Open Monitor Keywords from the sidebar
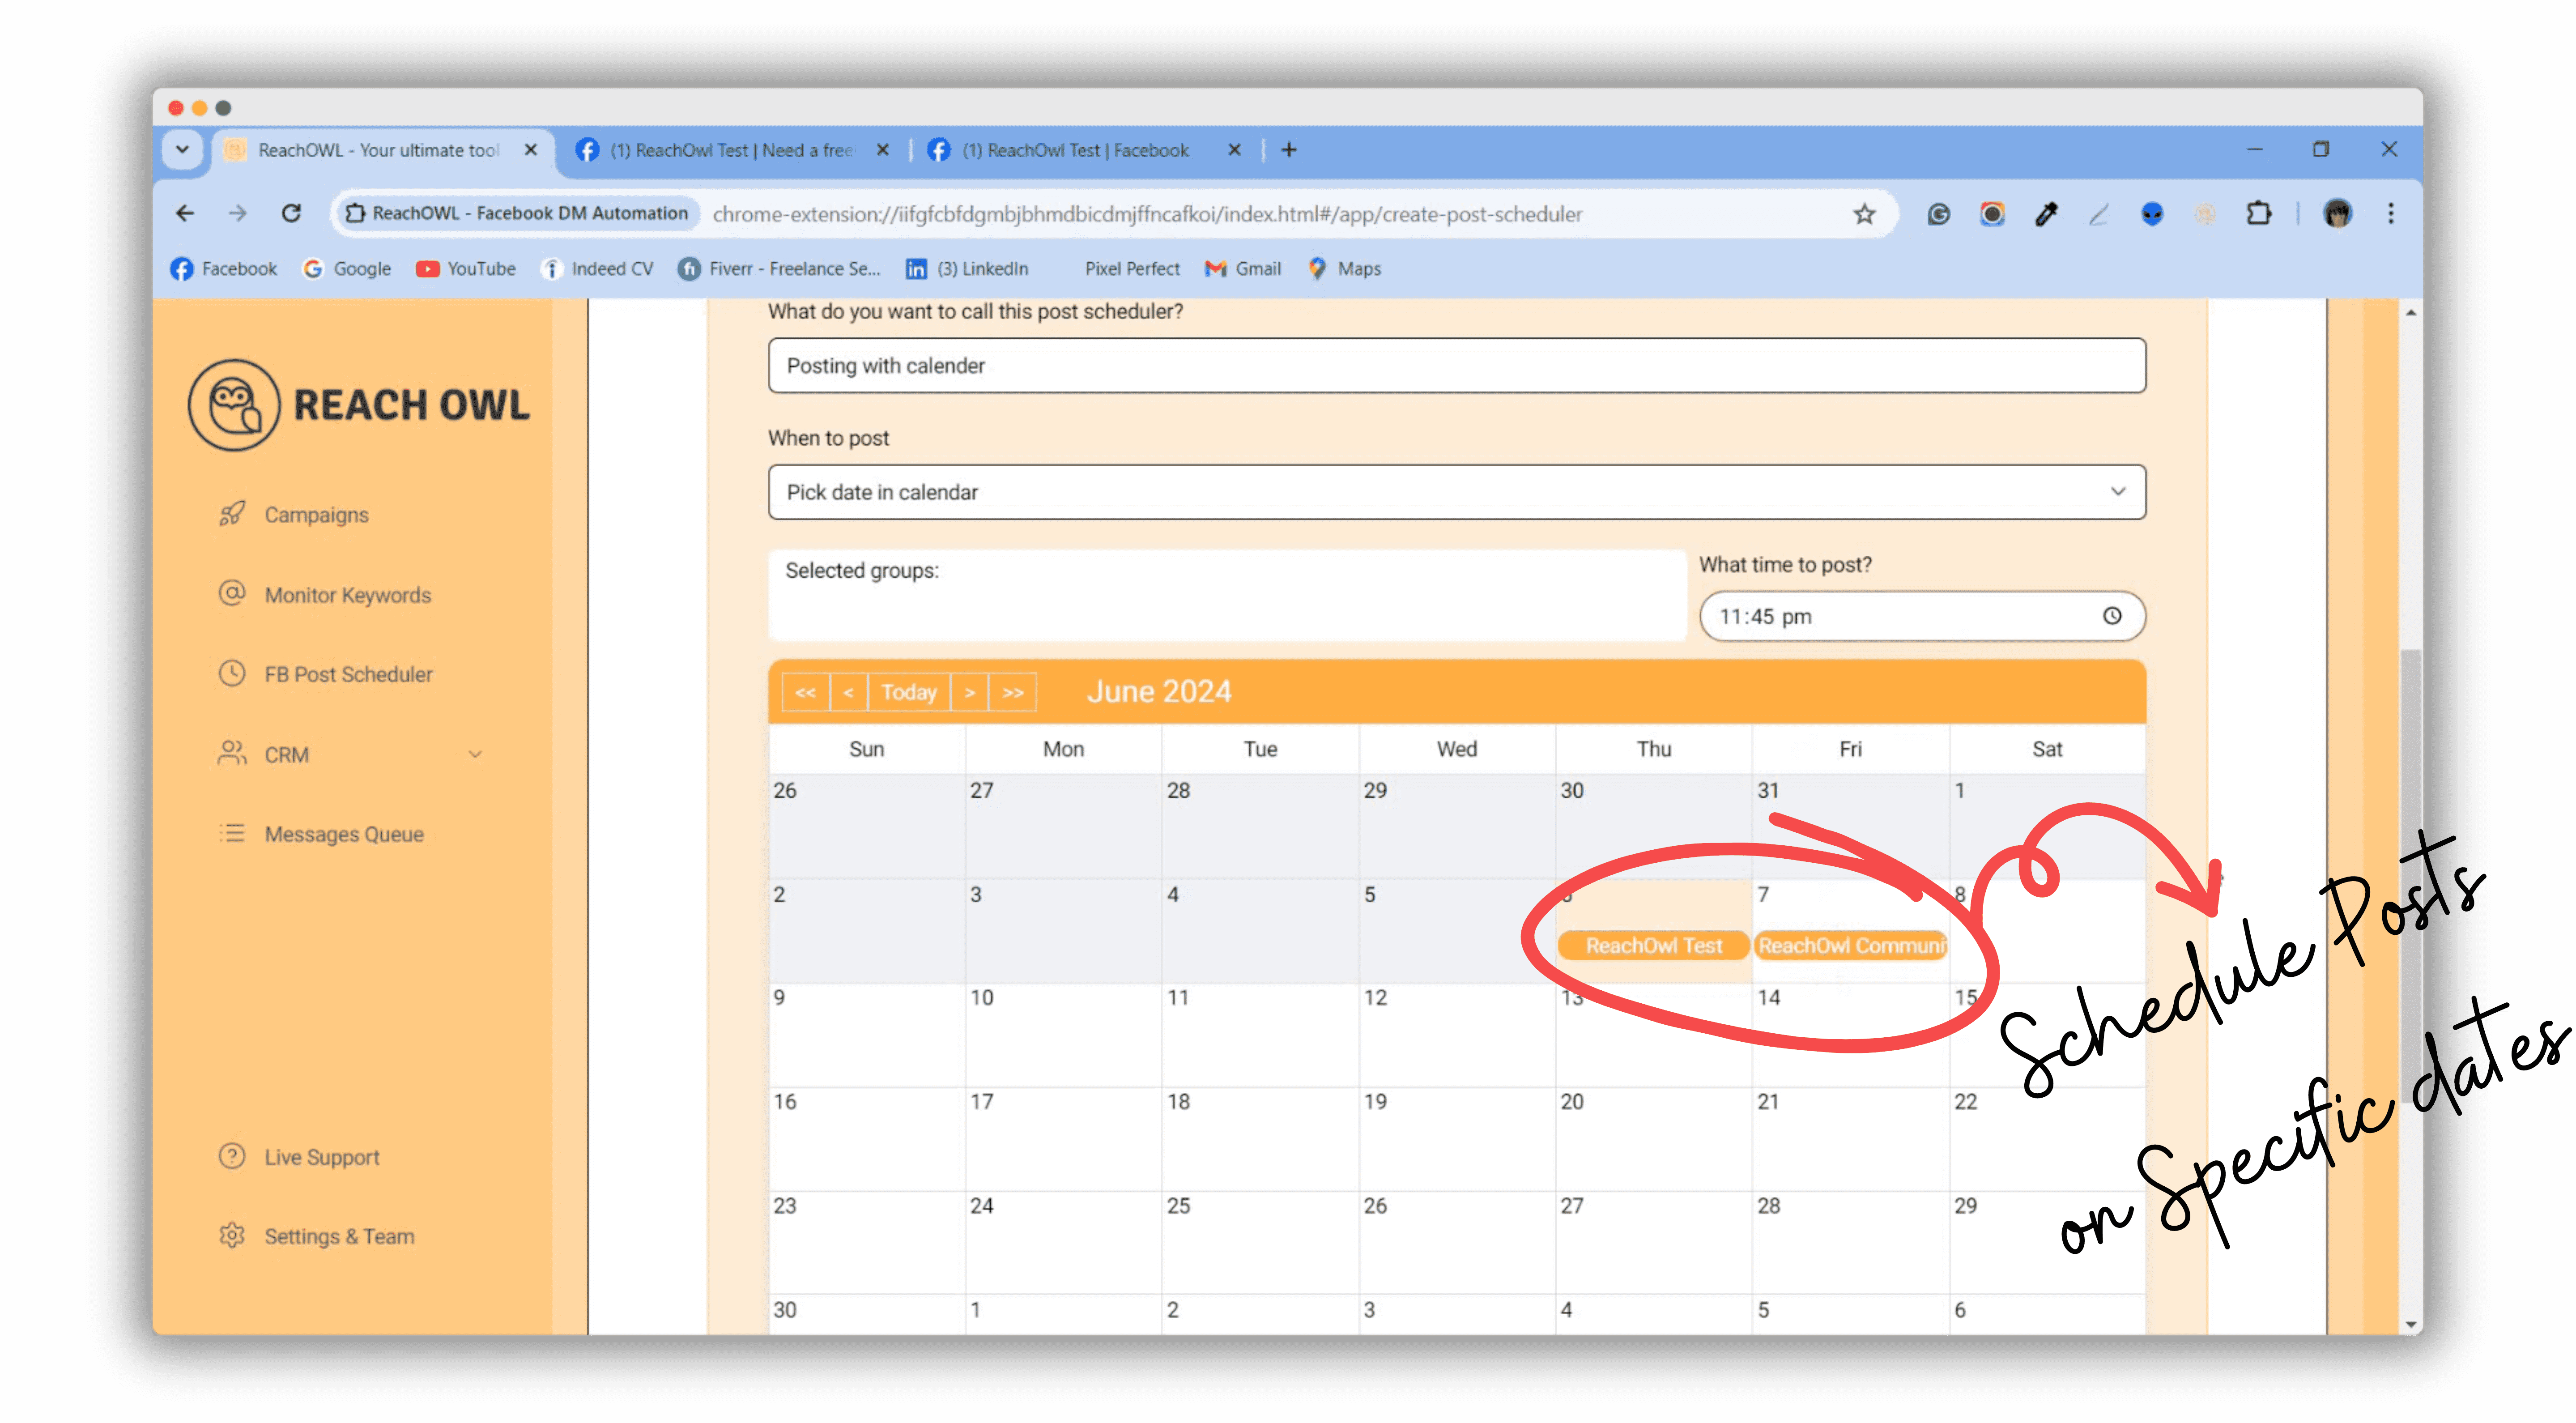This screenshot has height=1423, width=2576. coord(347,595)
